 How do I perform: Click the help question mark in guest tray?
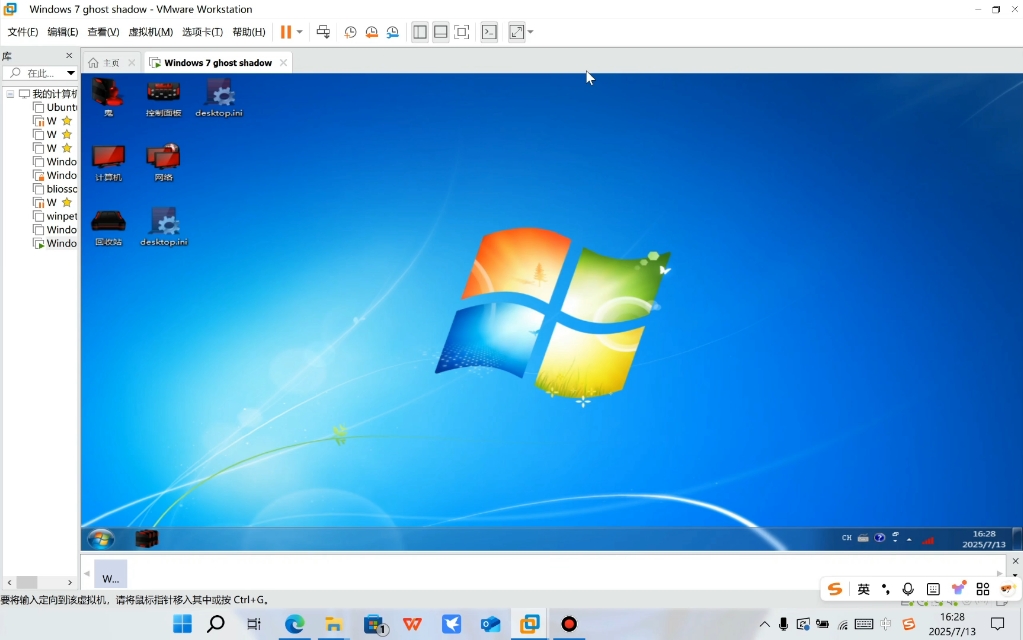point(879,538)
